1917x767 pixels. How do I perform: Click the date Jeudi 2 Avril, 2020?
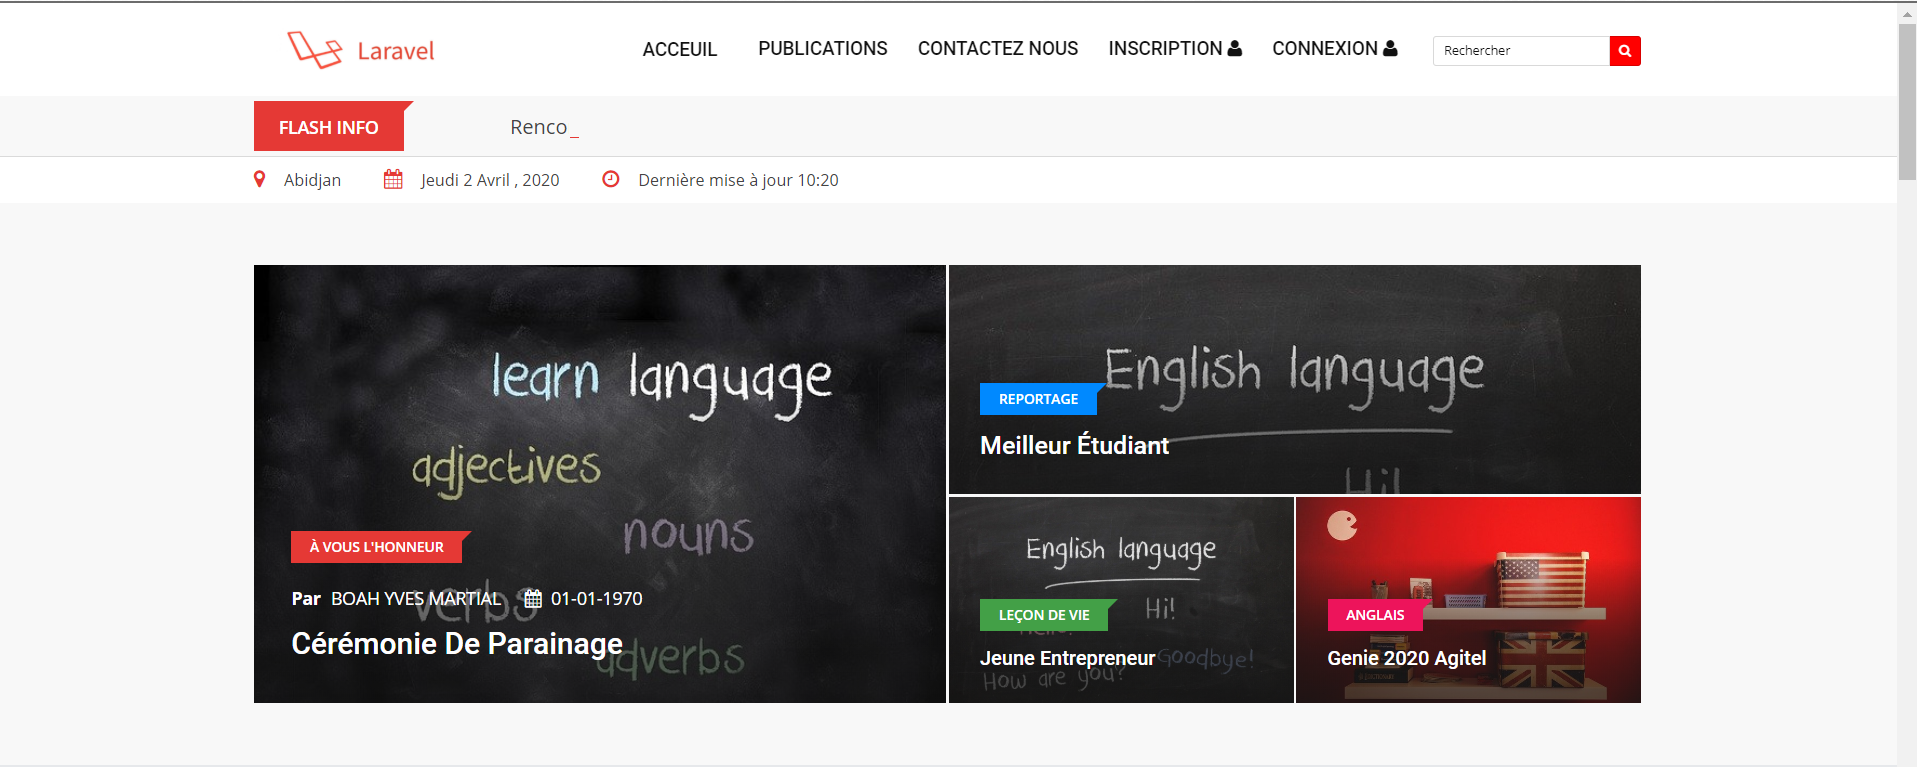pos(490,180)
